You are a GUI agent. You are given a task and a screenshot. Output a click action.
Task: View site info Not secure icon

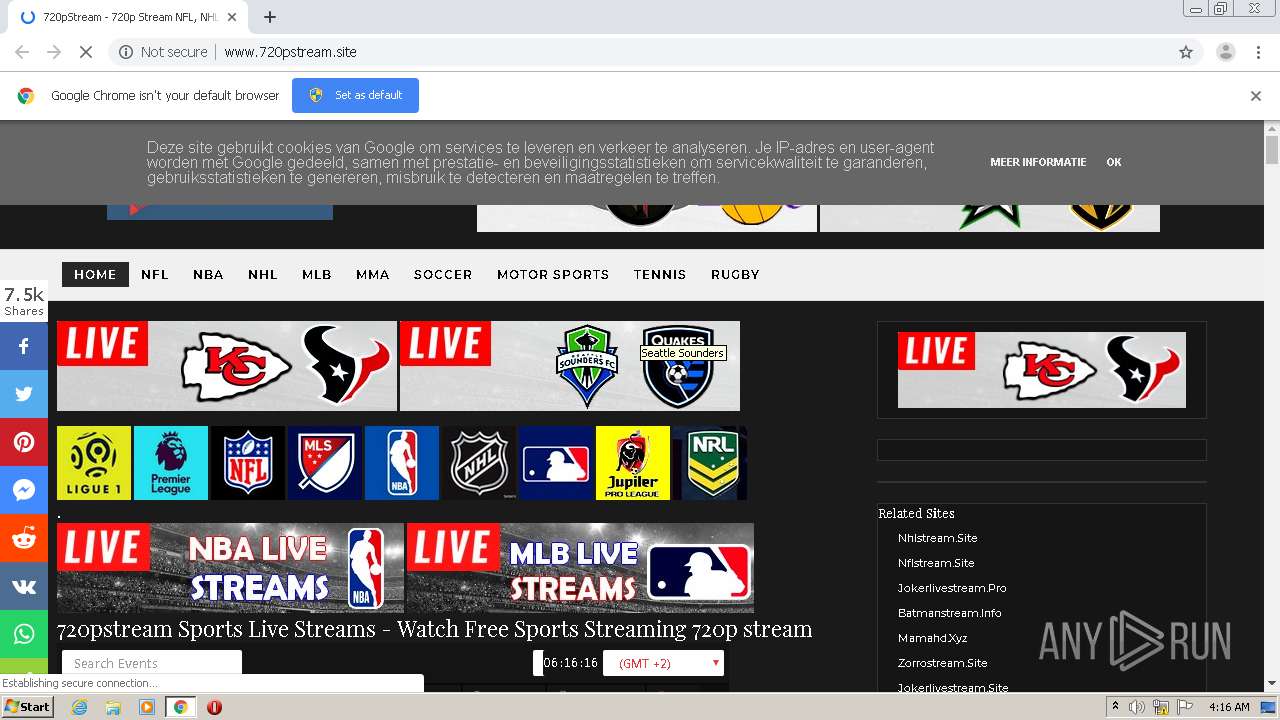coord(126,52)
